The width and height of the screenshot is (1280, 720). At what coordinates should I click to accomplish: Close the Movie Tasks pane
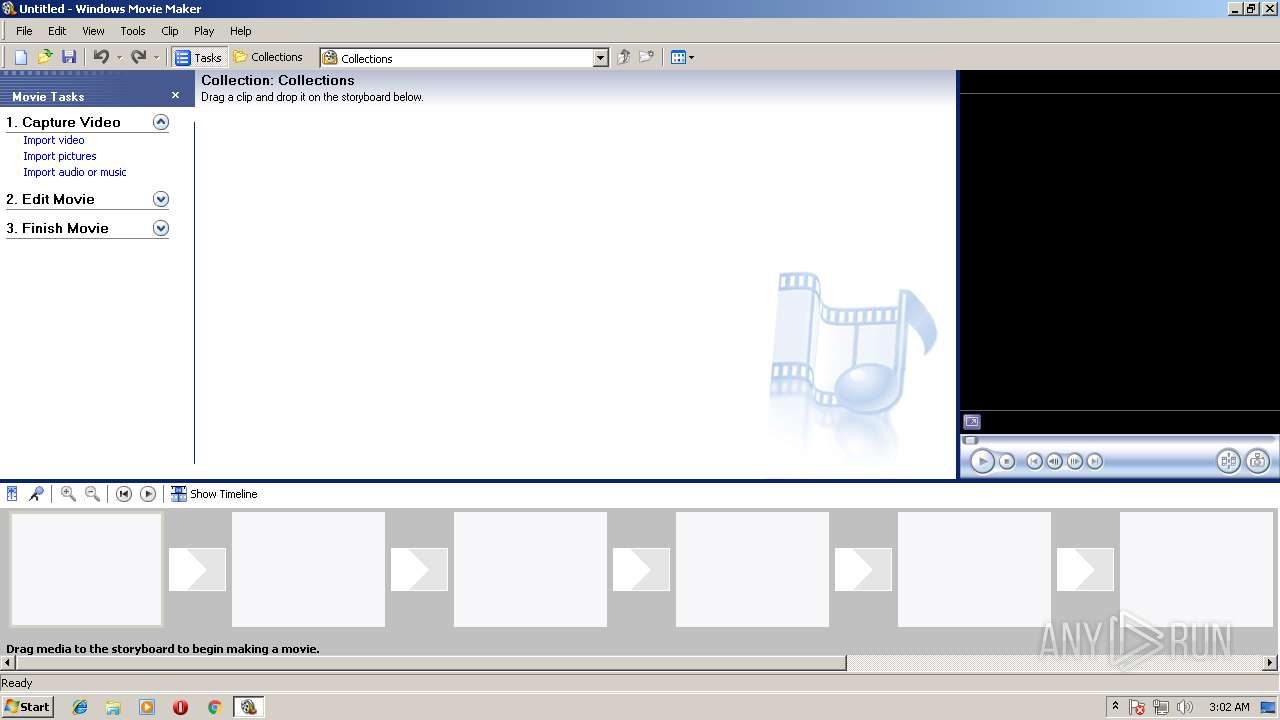click(x=175, y=96)
